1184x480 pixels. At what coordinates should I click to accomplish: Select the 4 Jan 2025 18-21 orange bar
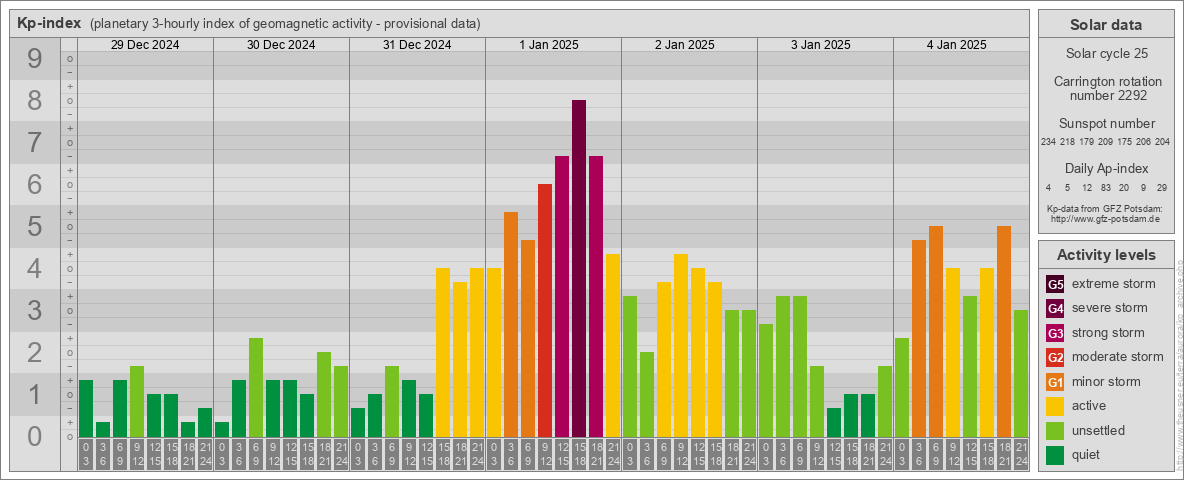pyautogui.click(x=1004, y=332)
